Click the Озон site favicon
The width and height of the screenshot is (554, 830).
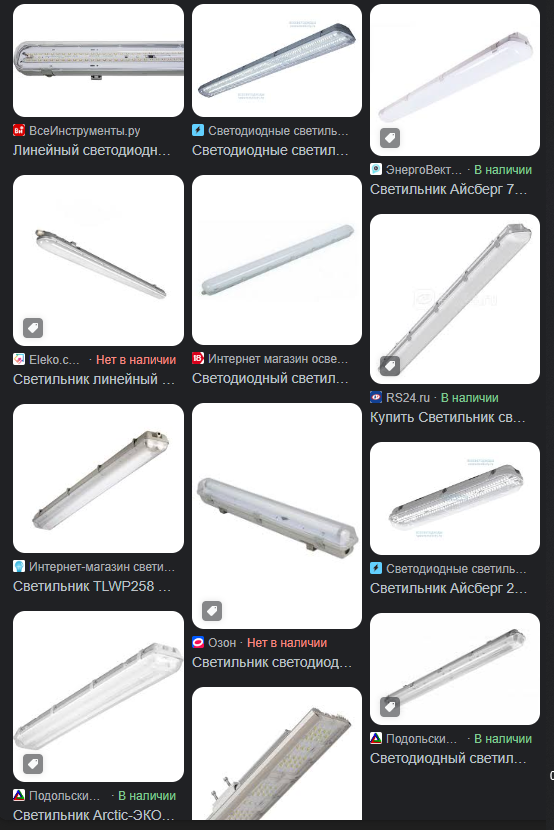198,643
